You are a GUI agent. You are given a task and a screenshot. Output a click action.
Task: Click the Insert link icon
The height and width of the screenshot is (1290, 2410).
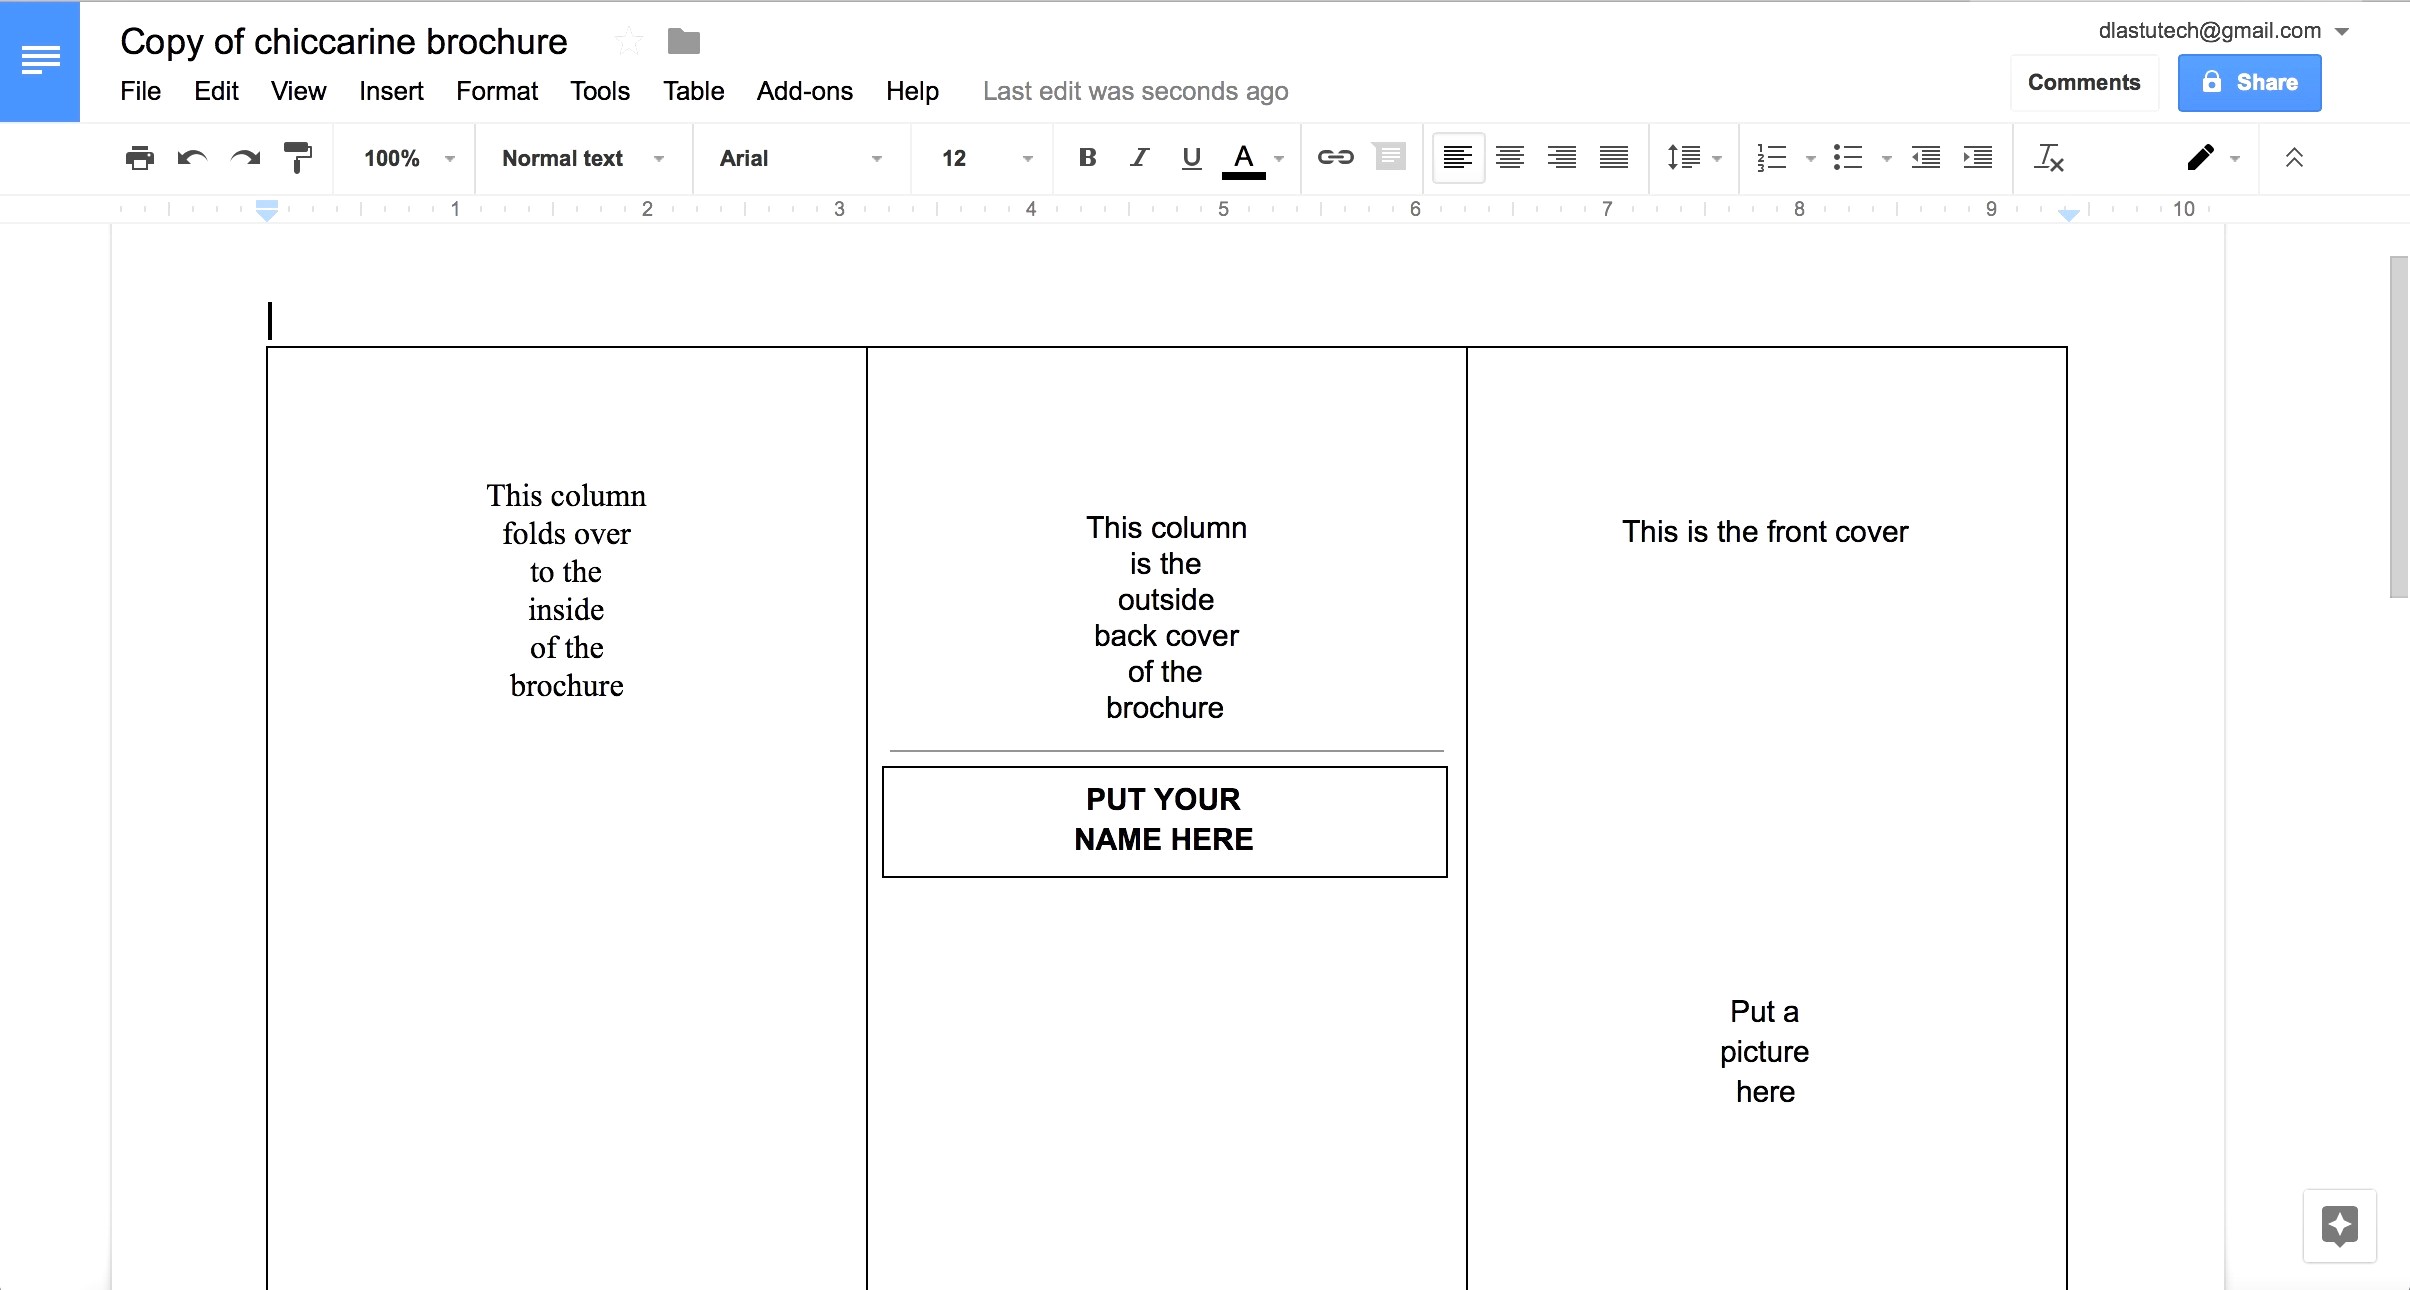1336,158
